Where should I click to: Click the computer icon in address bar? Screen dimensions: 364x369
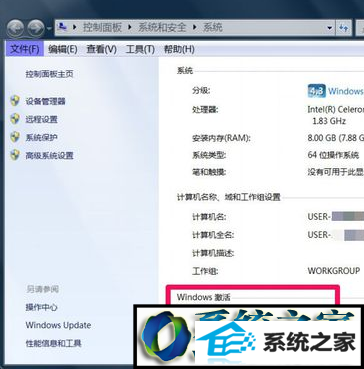click(x=62, y=28)
